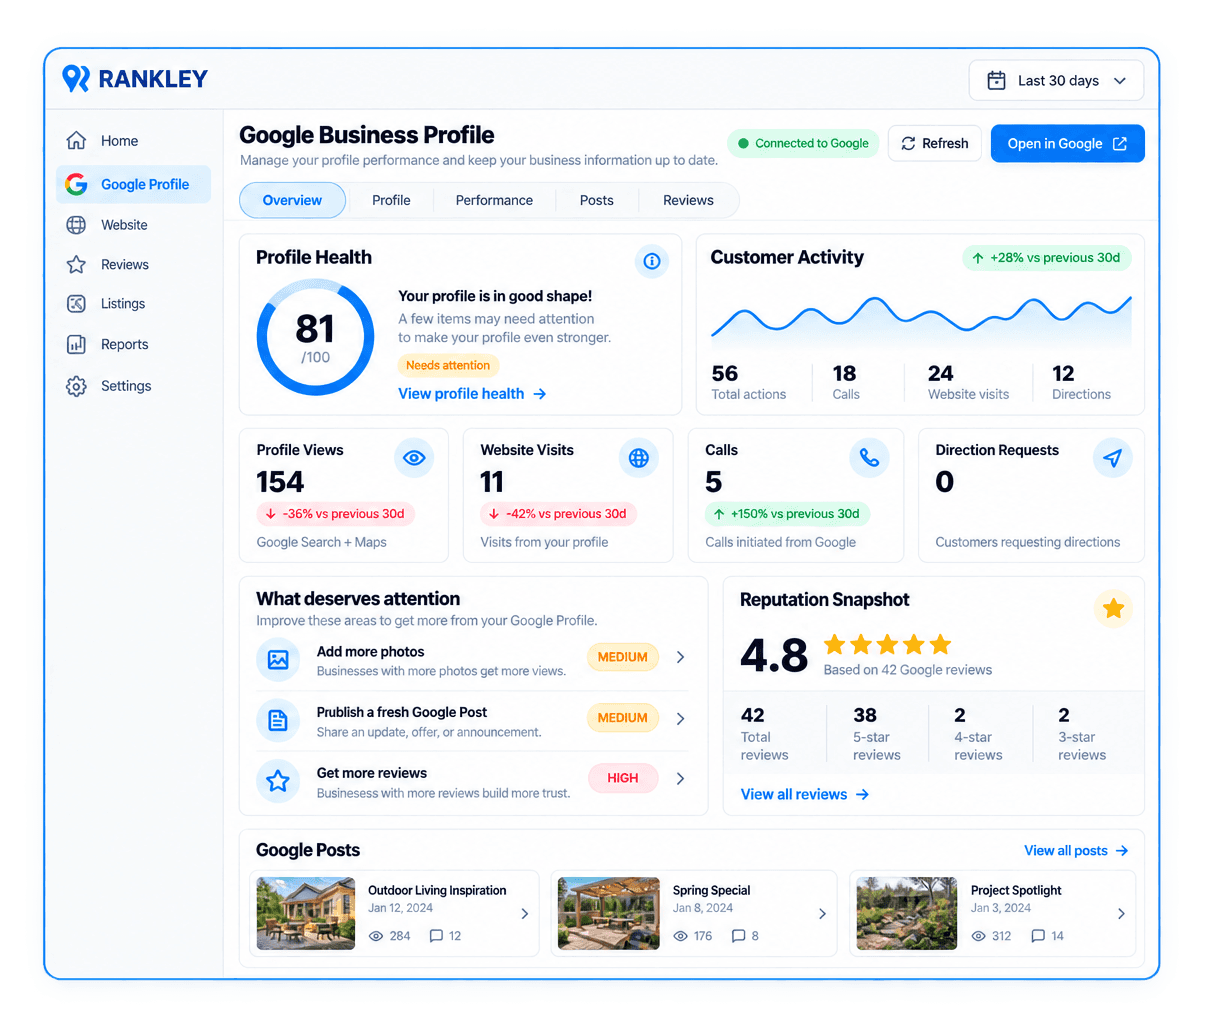Click the comment icon on Project Spotlight post
The width and height of the screenshot is (1211, 1018).
[1038, 936]
